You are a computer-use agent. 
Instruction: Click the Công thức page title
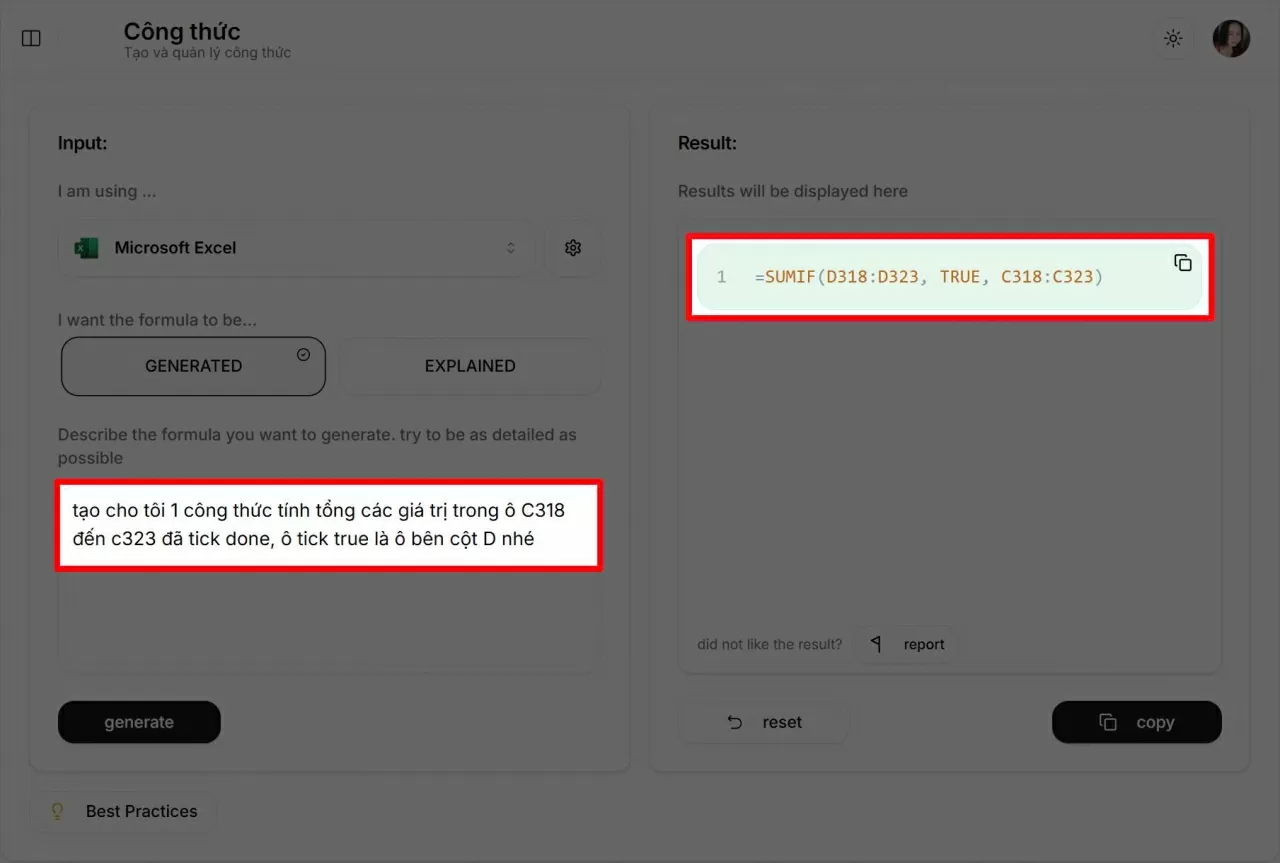(182, 31)
